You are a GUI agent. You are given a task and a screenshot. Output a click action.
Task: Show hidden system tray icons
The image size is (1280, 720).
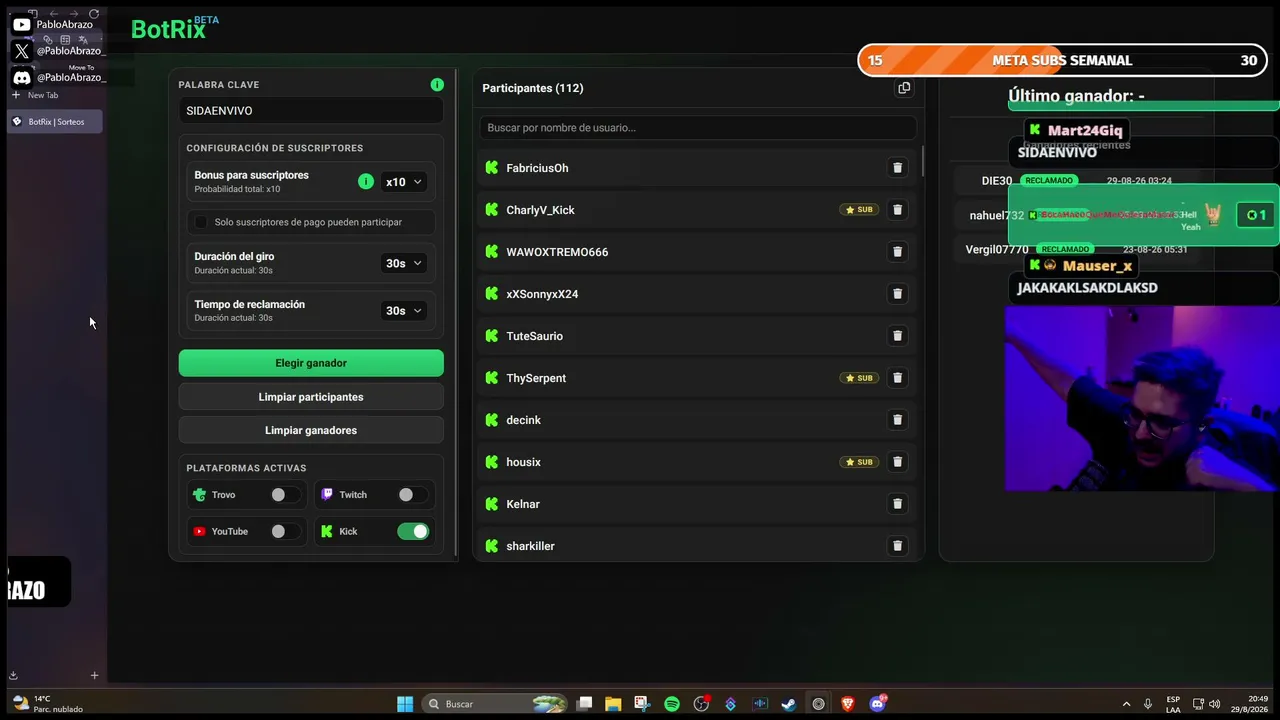click(x=1126, y=704)
